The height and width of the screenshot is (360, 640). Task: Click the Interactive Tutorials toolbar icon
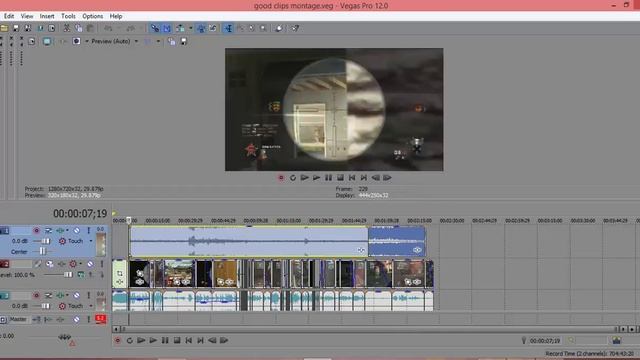click(x=279, y=28)
